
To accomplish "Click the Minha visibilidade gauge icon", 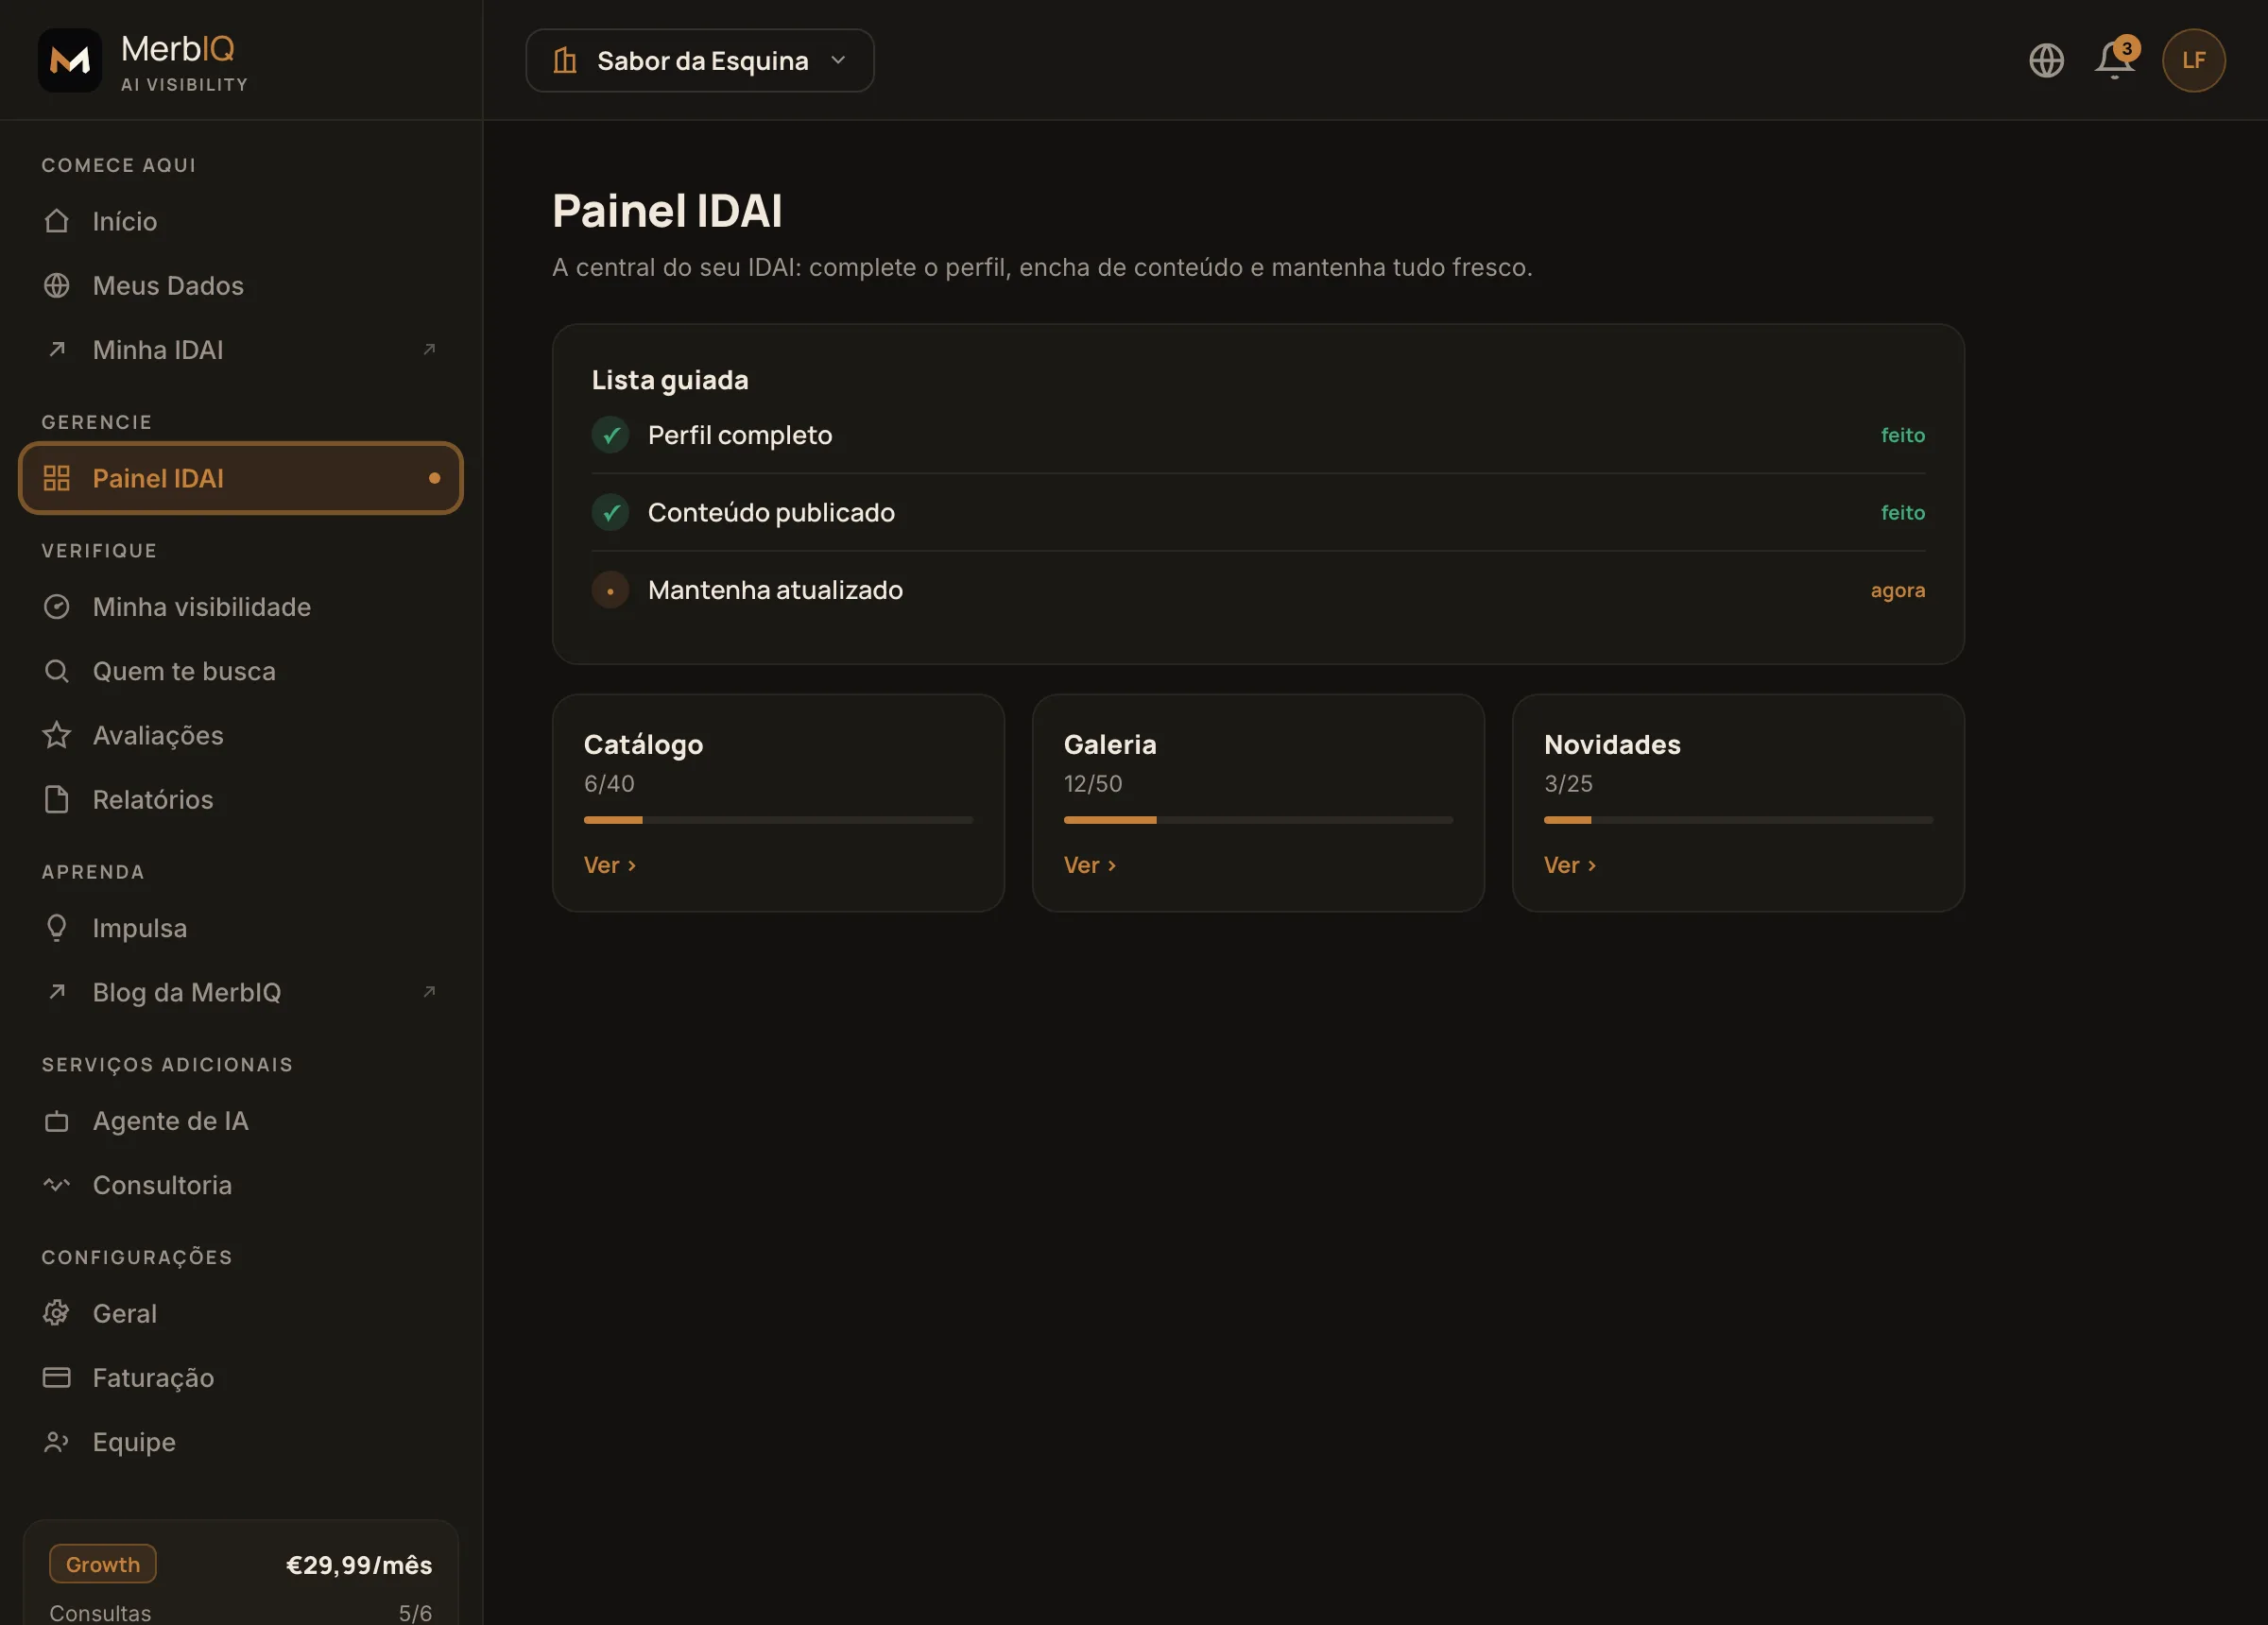I will pos(57,606).
